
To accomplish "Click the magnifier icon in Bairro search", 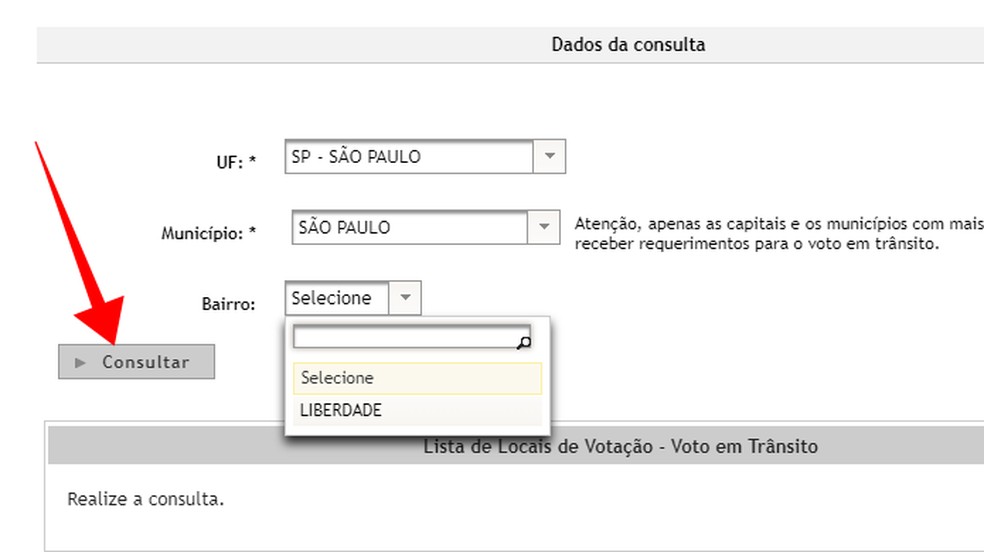I will 523,342.
